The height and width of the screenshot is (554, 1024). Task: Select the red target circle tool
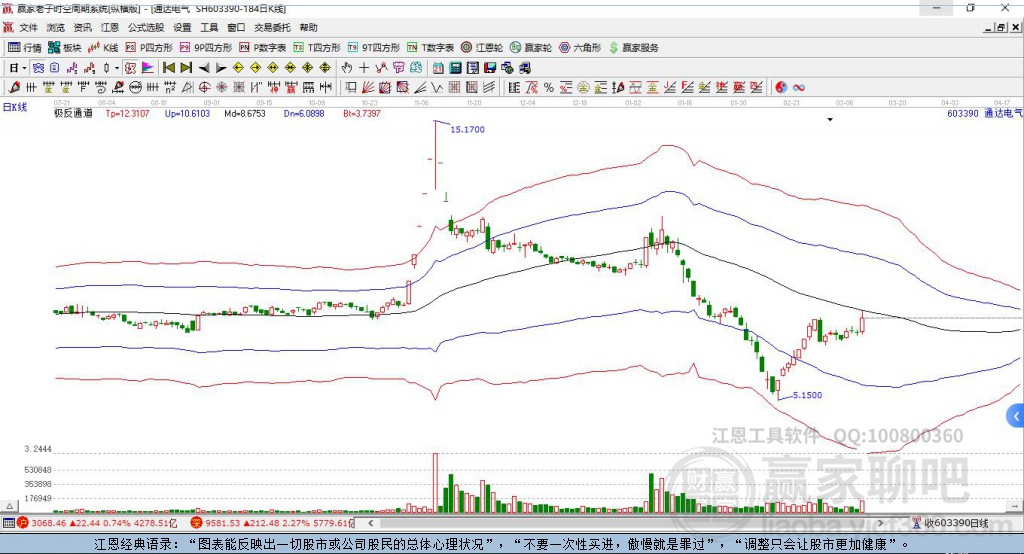click(x=204, y=88)
